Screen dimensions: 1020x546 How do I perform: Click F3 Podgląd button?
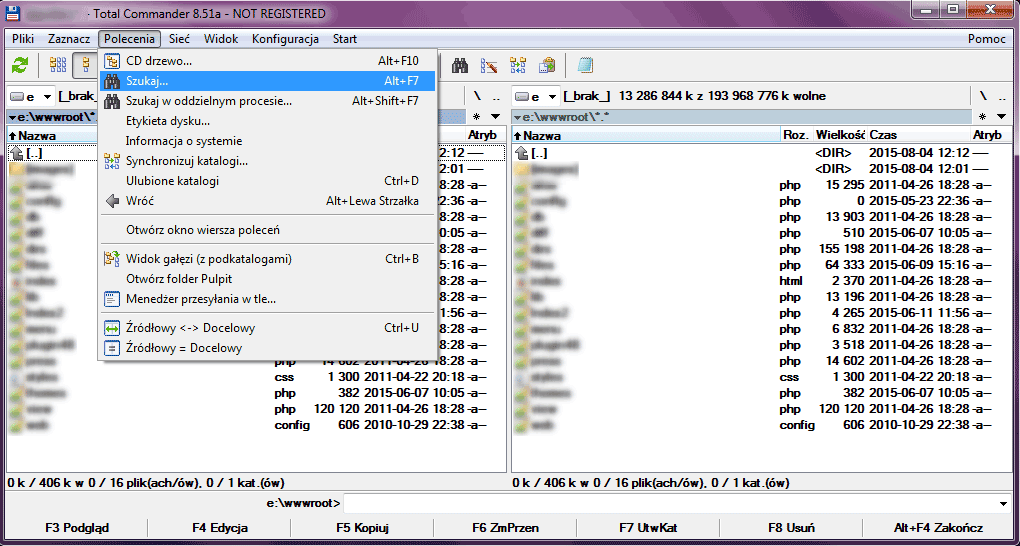[77, 528]
